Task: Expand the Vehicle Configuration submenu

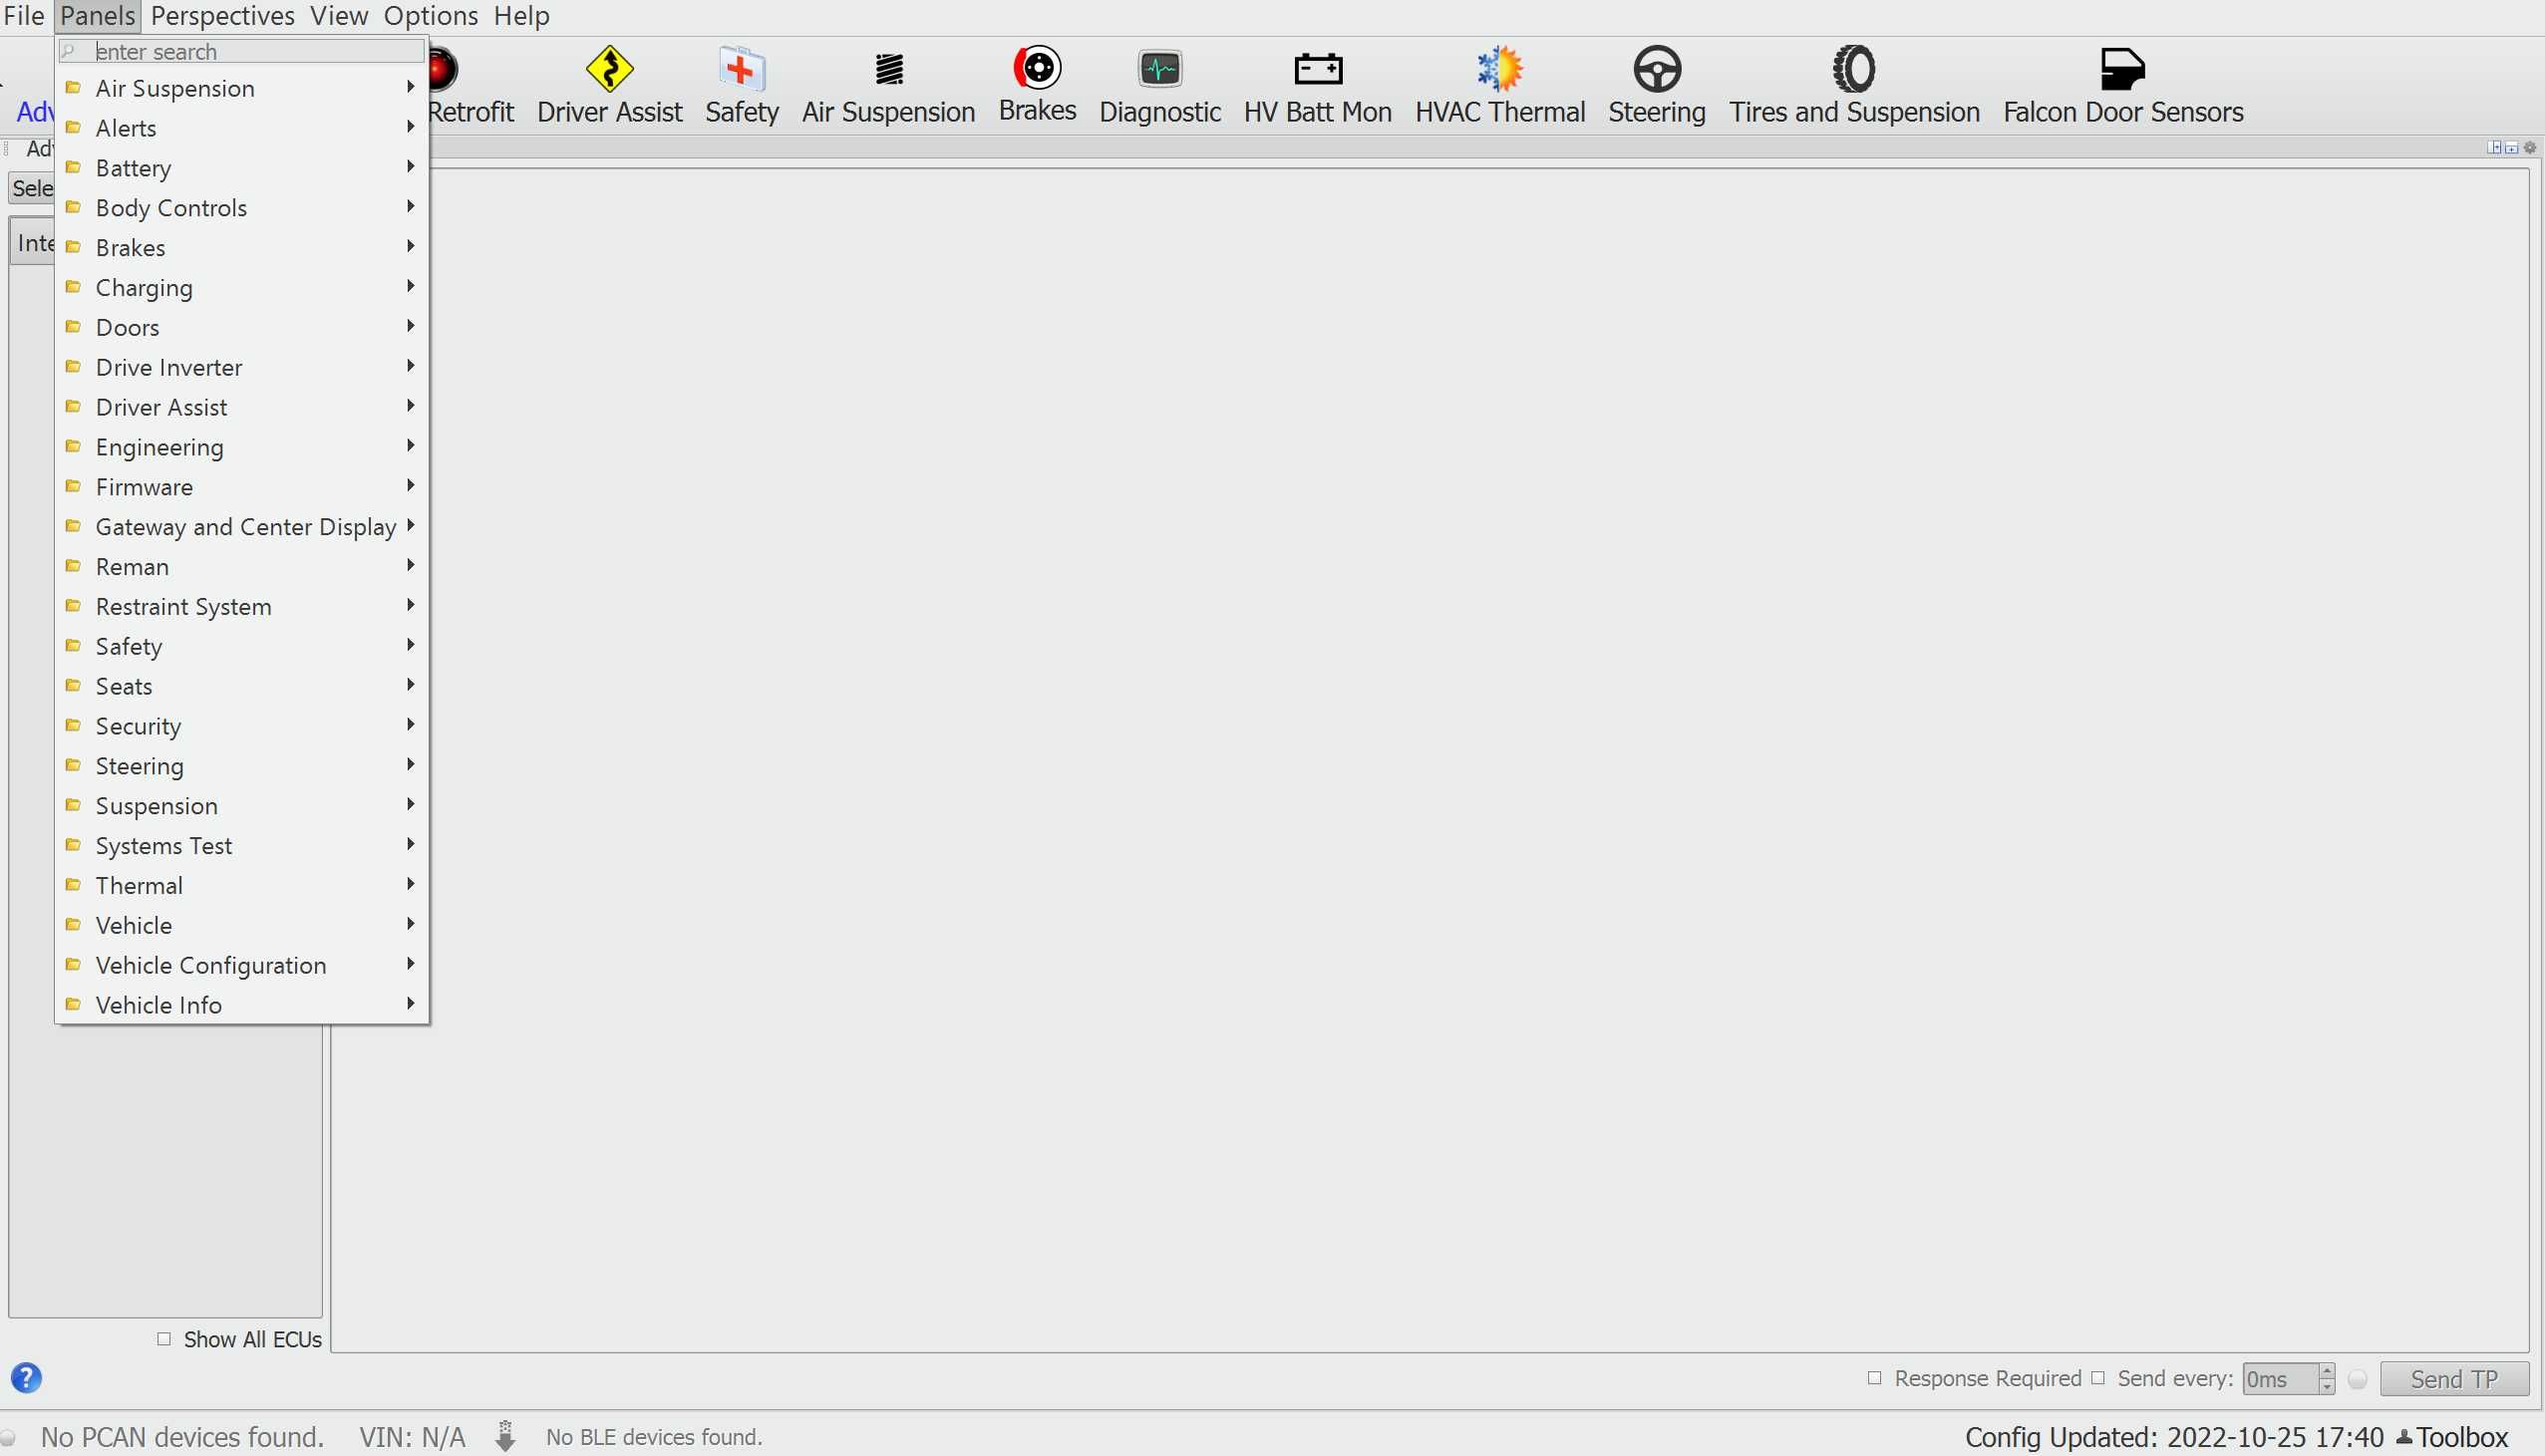Action: [x=209, y=965]
